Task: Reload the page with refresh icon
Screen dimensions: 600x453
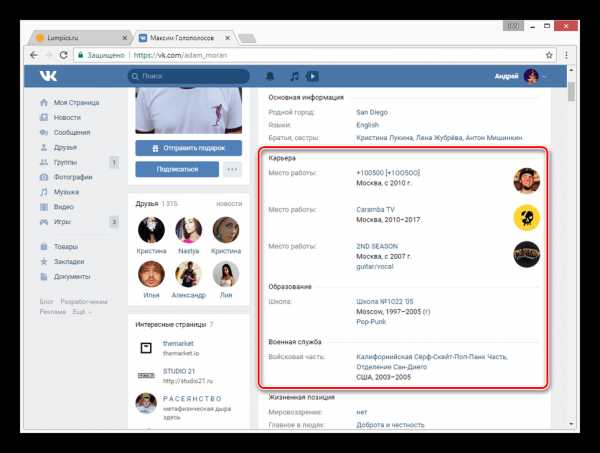Action: [64, 55]
